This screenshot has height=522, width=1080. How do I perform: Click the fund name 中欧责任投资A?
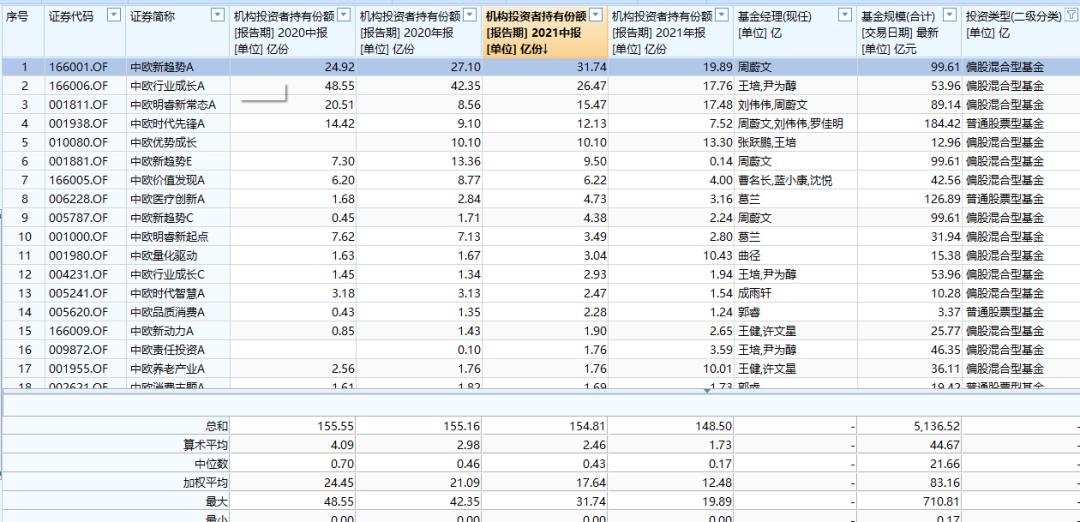click(x=167, y=350)
